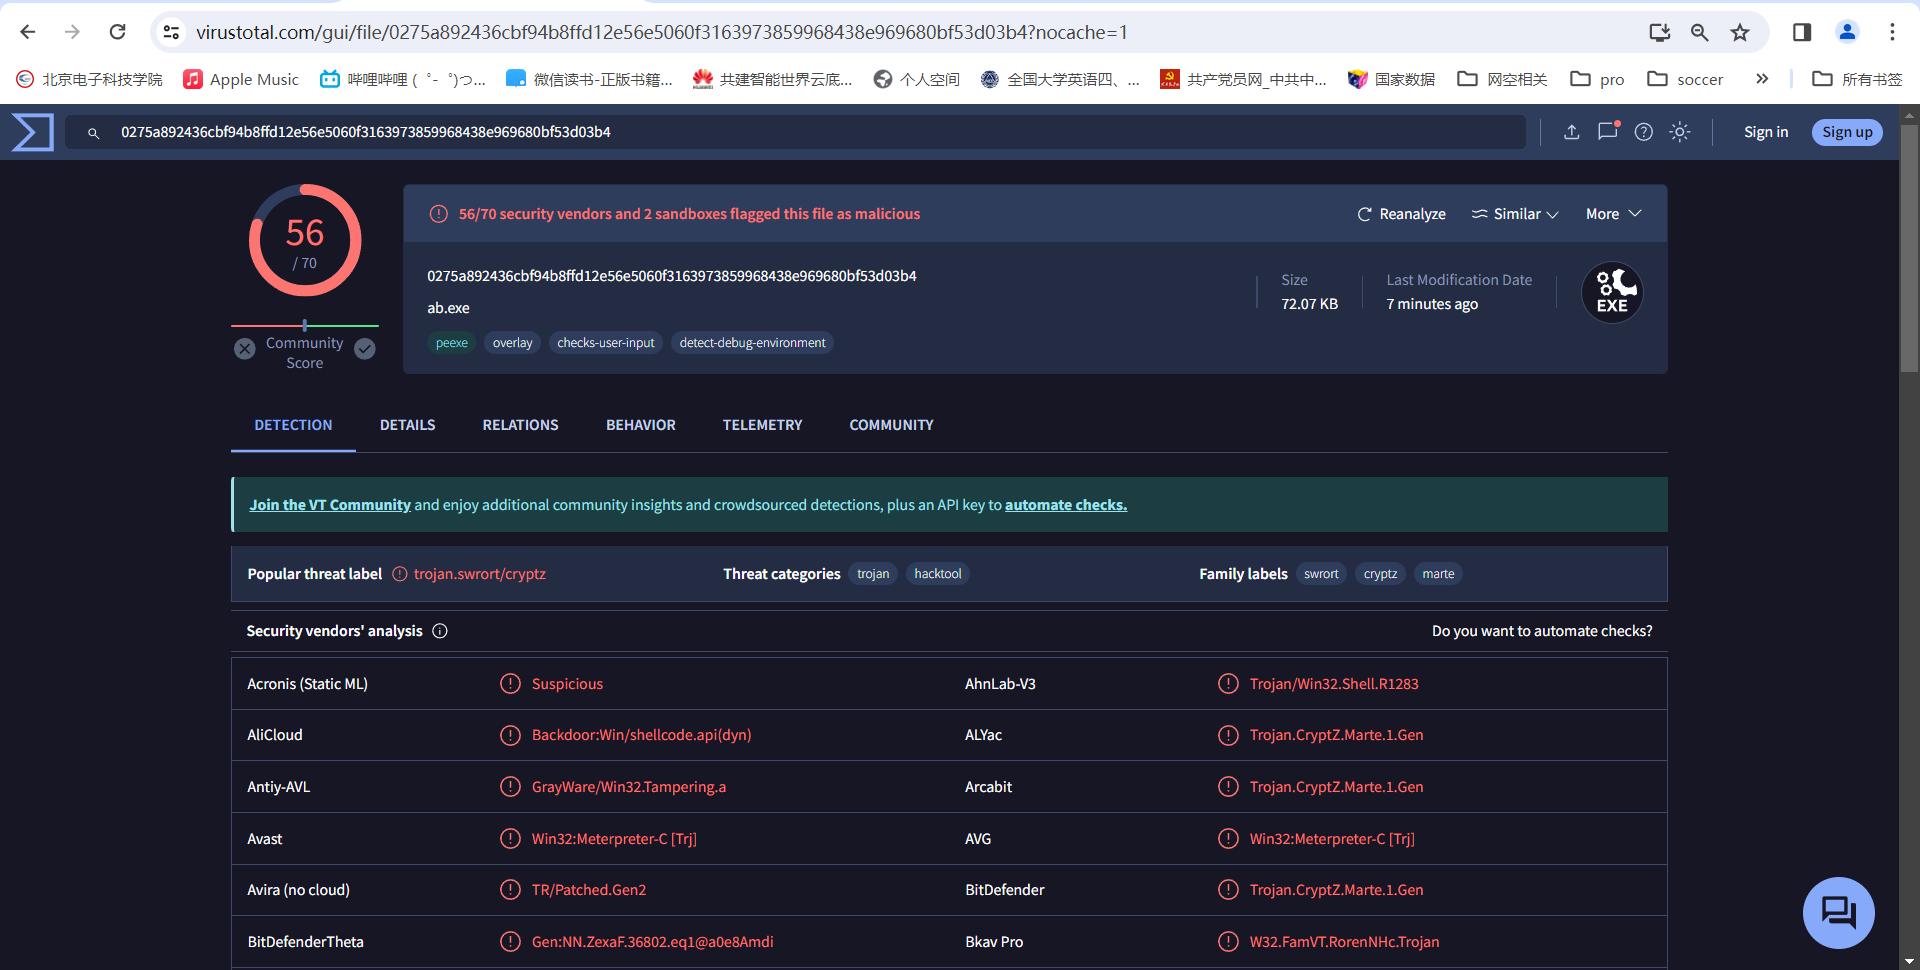Image resolution: width=1920 pixels, height=970 pixels.
Task: Click the peexe tag
Action: tap(452, 343)
